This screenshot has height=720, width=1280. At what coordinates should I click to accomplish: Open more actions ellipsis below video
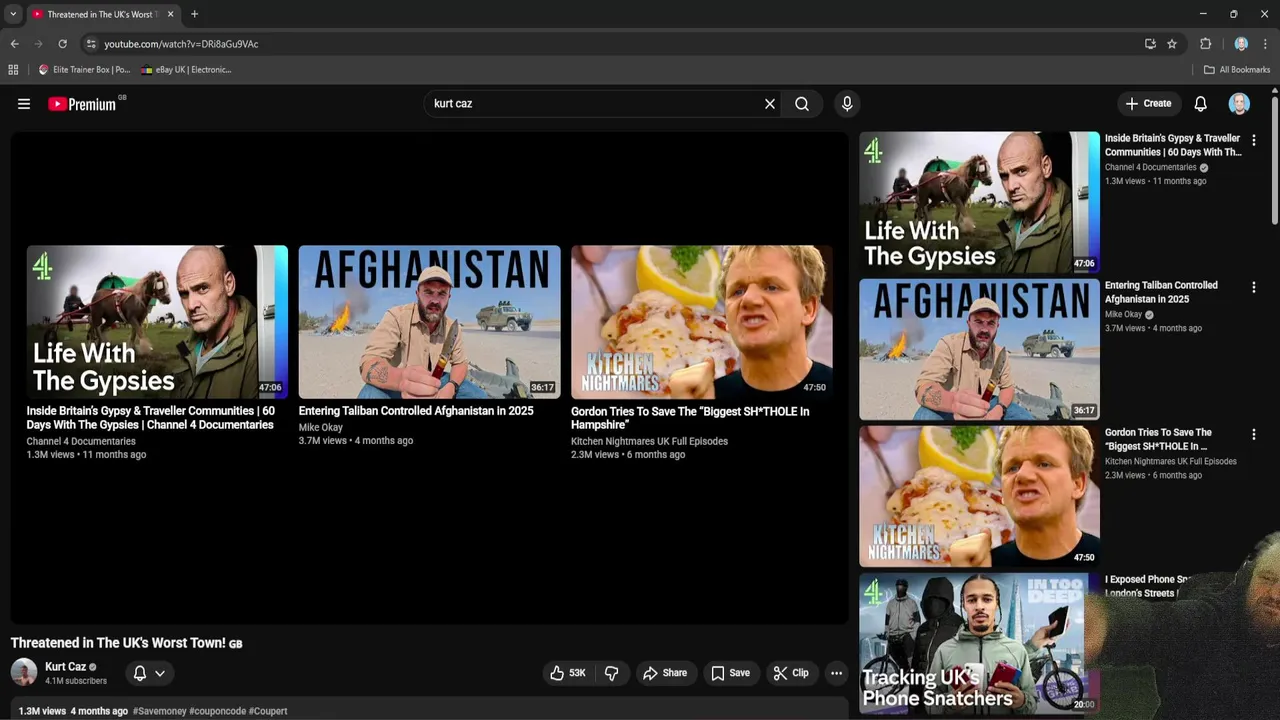pos(837,673)
